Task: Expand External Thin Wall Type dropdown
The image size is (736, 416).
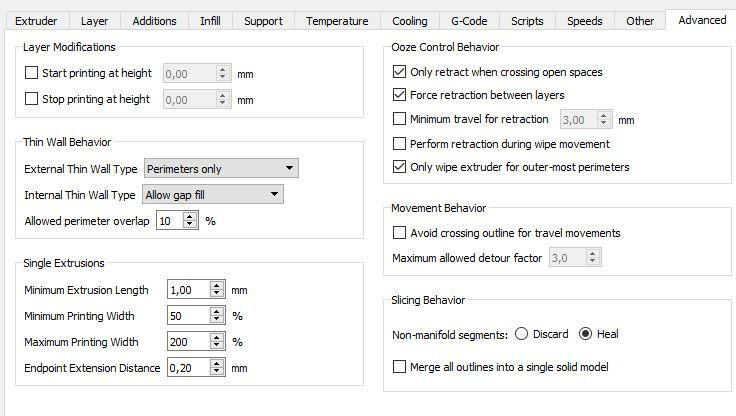Action: (221, 169)
